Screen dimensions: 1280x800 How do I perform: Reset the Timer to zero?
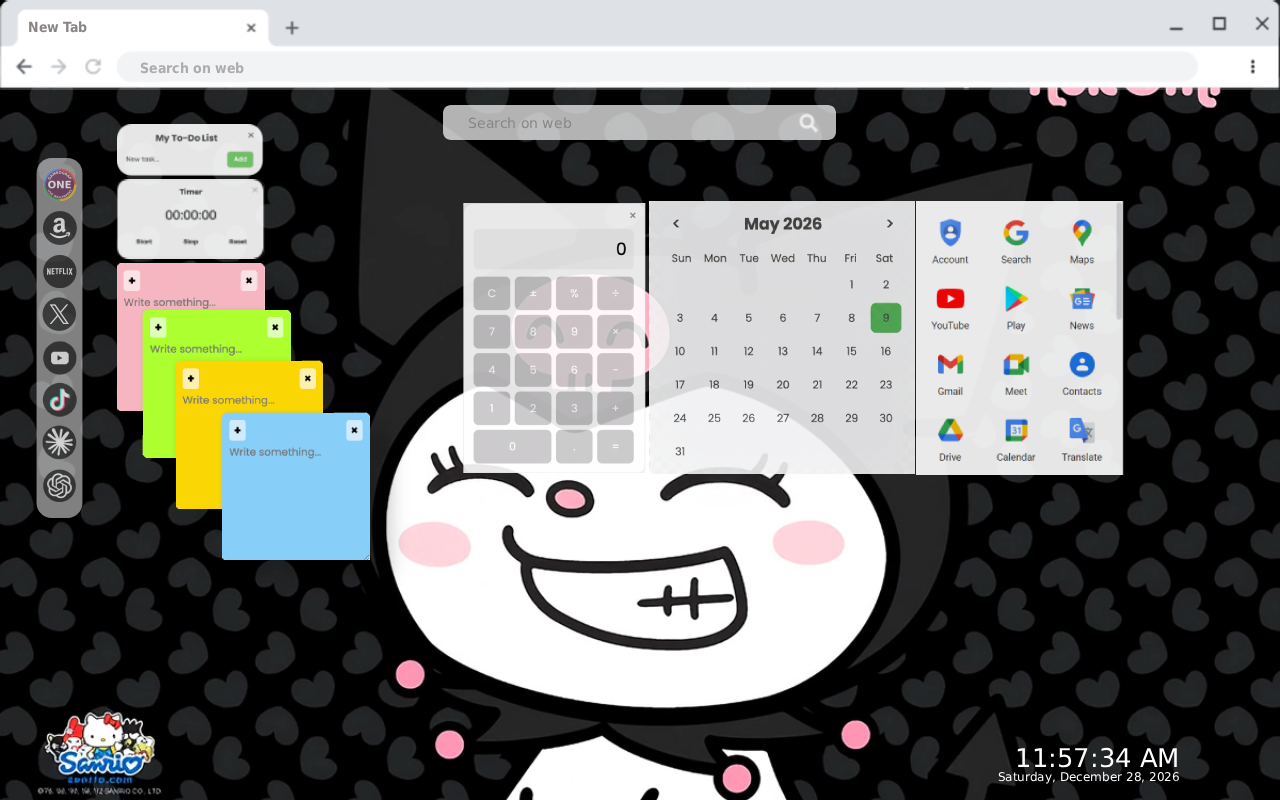coord(238,242)
